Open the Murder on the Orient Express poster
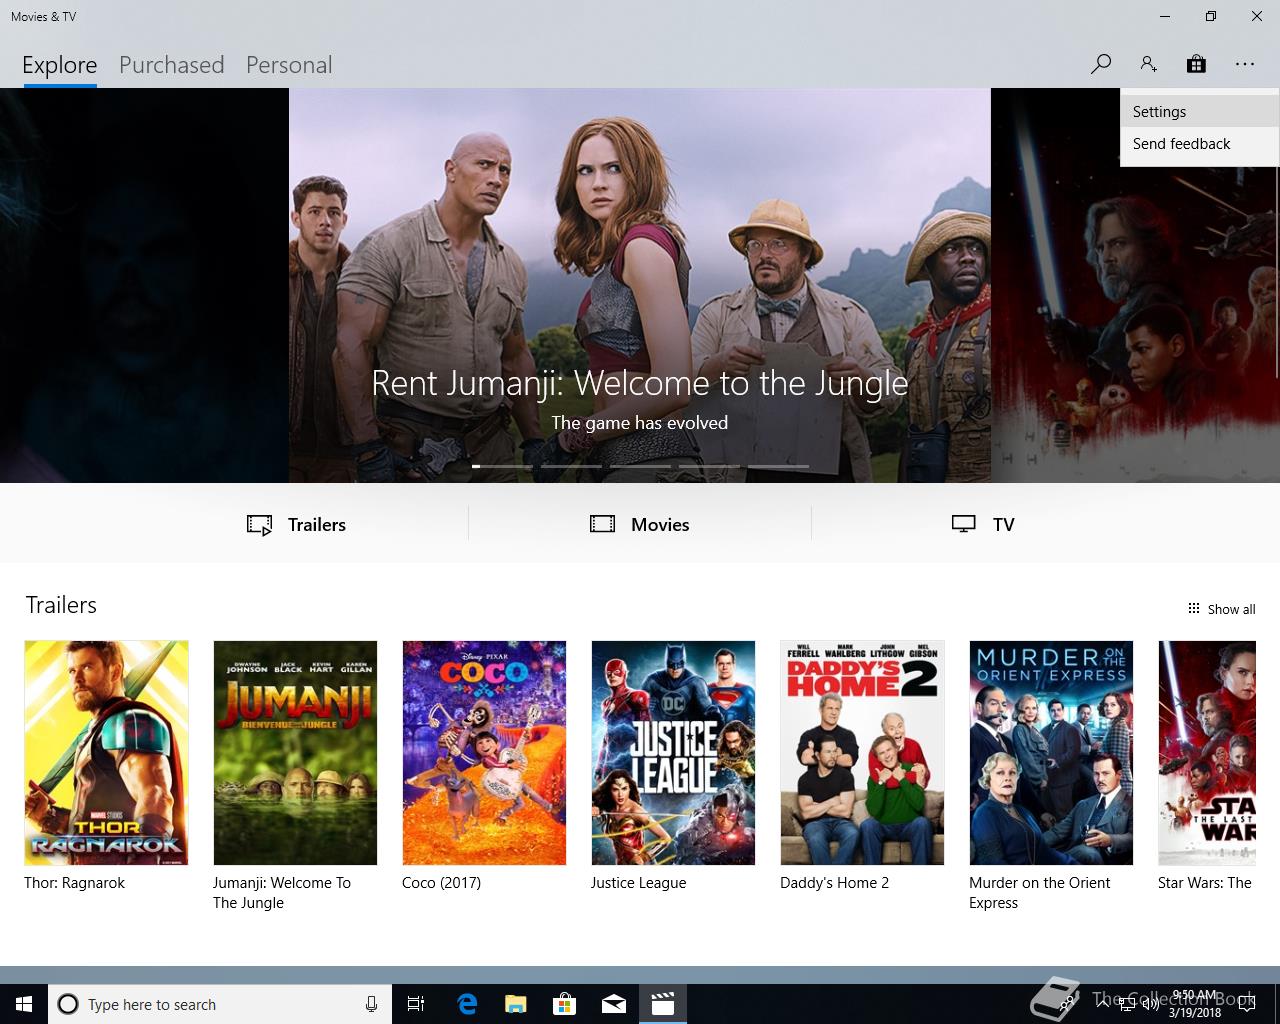The height and width of the screenshot is (1024, 1280). click(x=1051, y=753)
